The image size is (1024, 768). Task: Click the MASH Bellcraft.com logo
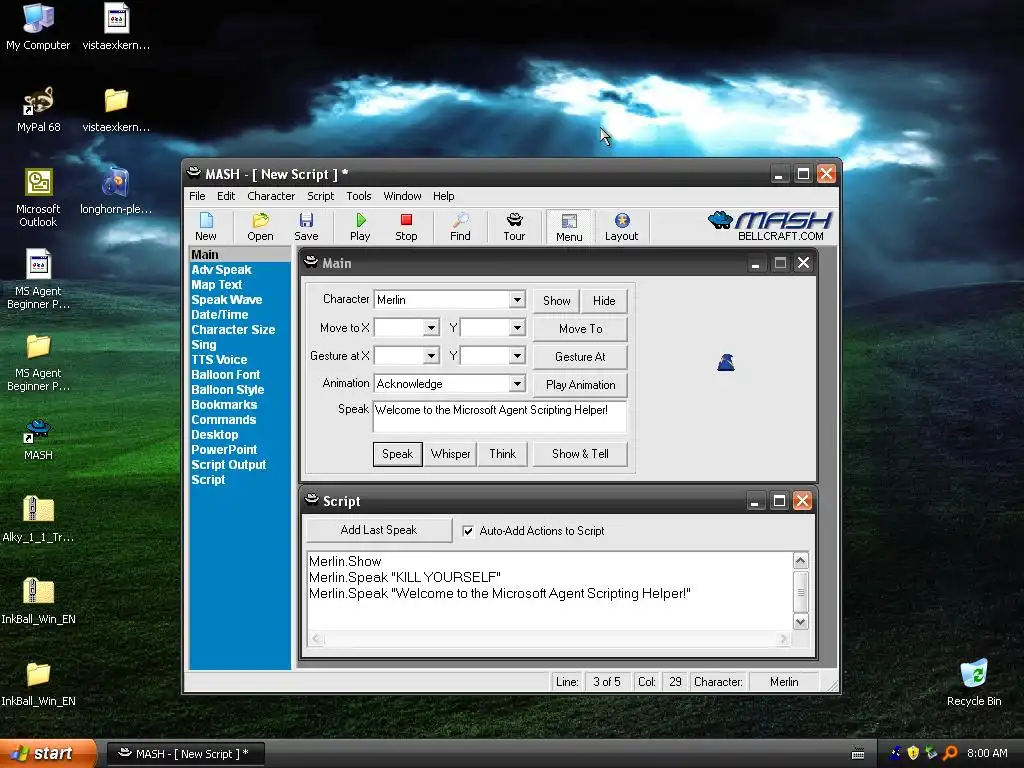(770, 226)
